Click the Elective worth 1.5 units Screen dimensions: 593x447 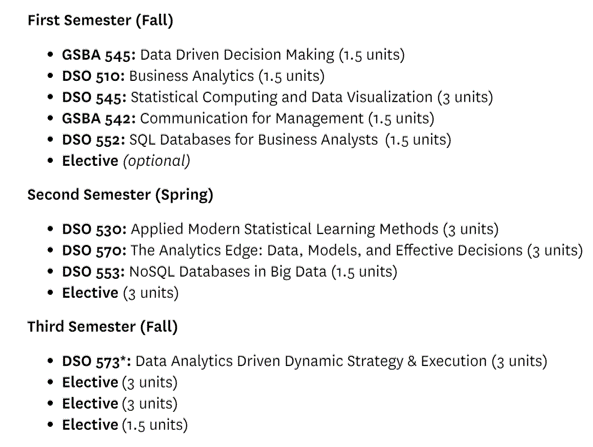pos(125,425)
